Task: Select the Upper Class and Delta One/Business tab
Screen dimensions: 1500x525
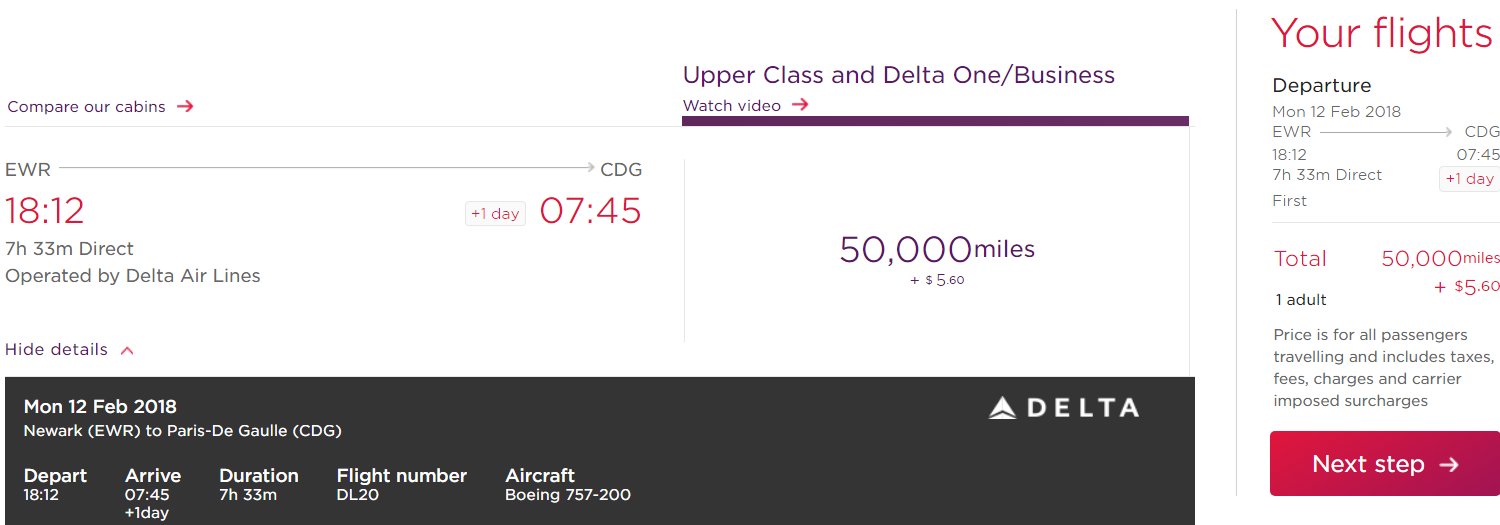Action: coord(899,75)
